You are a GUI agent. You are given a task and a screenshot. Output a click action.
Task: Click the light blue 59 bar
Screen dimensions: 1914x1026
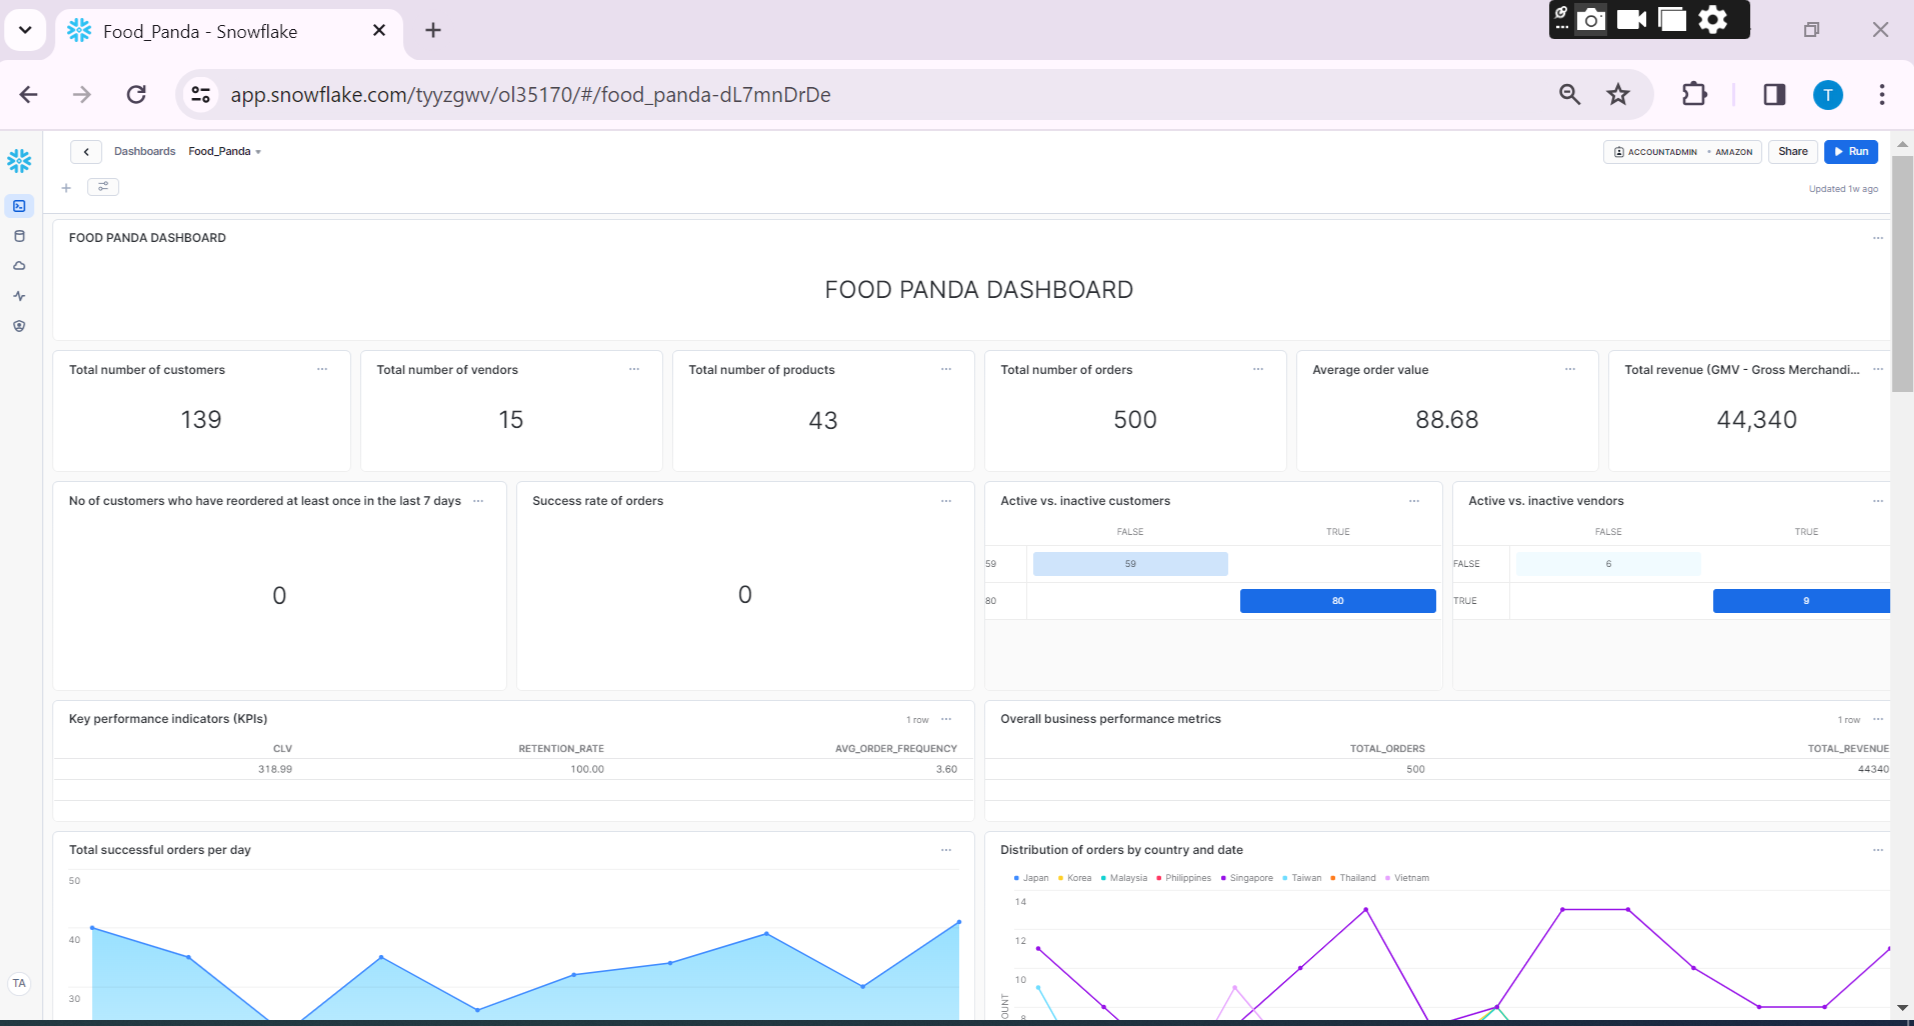point(1130,564)
